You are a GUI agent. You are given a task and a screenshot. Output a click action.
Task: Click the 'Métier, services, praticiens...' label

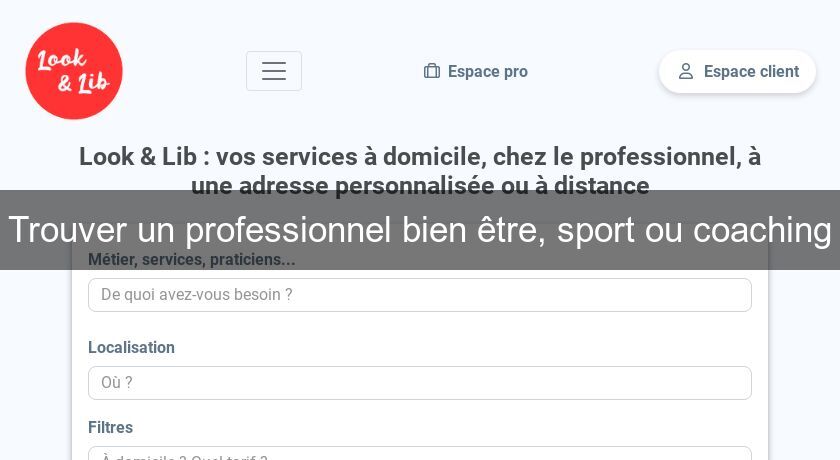tap(191, 260)
